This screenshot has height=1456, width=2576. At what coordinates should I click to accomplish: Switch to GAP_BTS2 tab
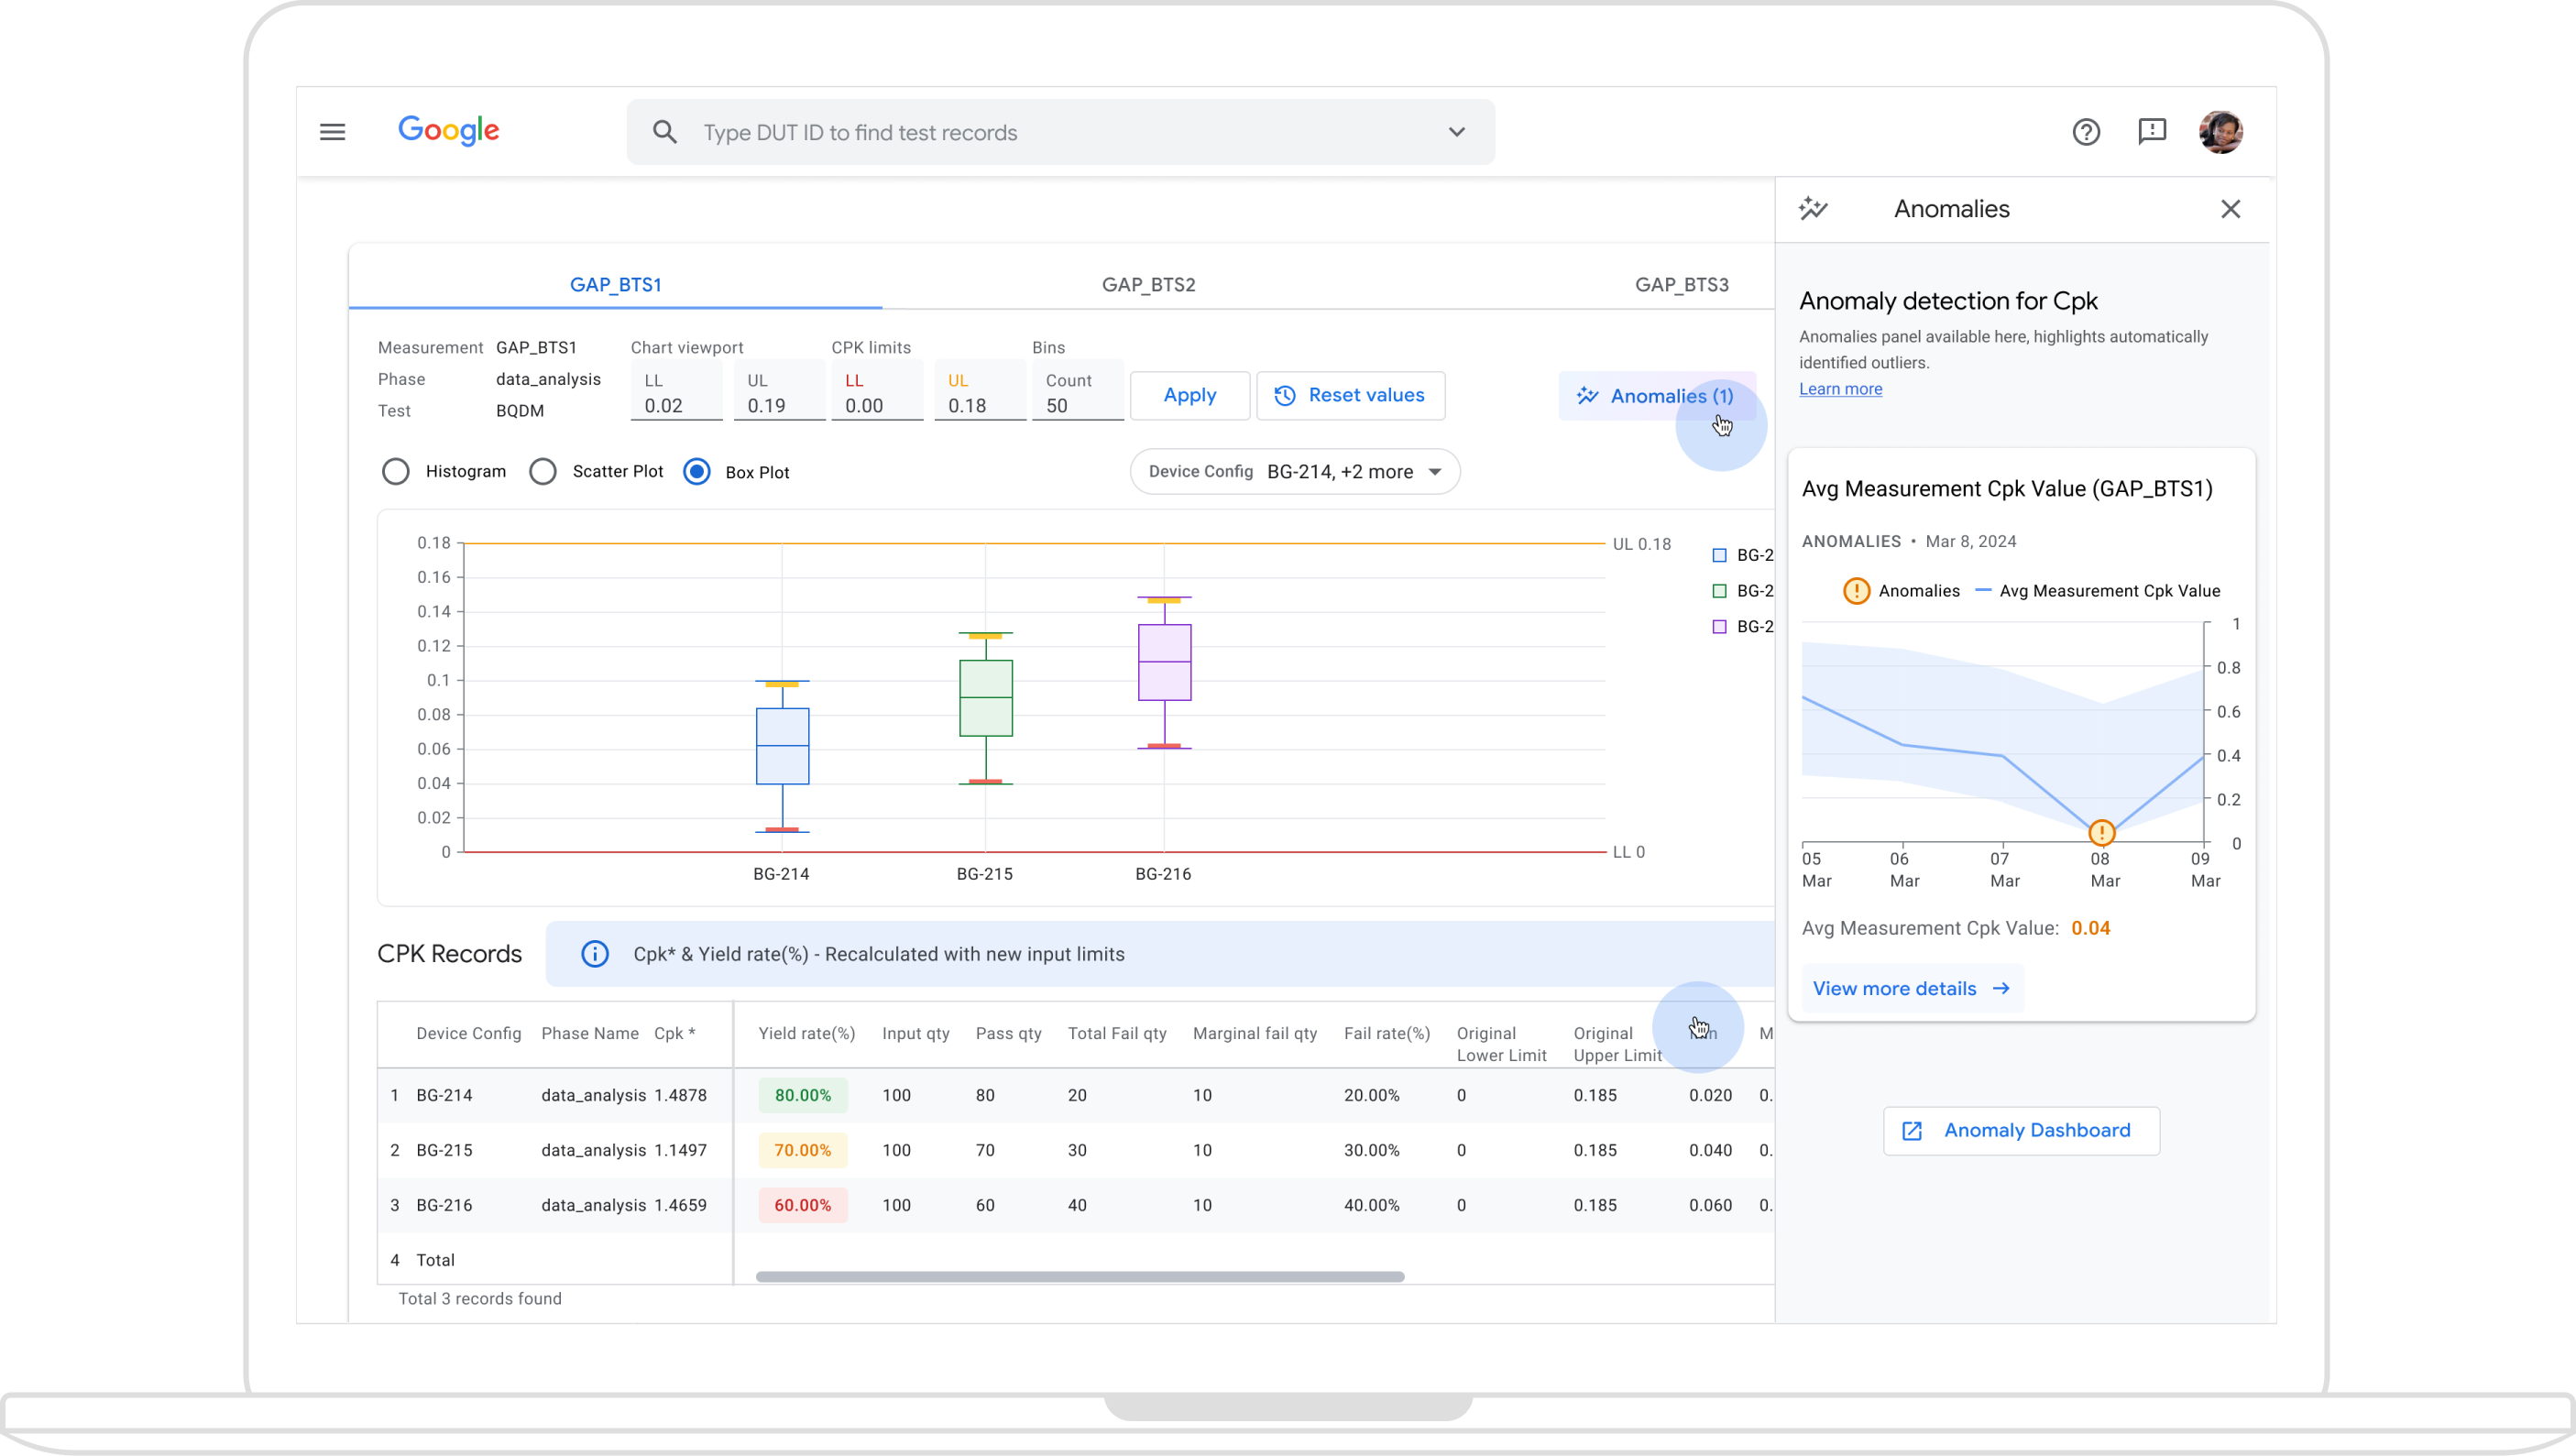1148,283
